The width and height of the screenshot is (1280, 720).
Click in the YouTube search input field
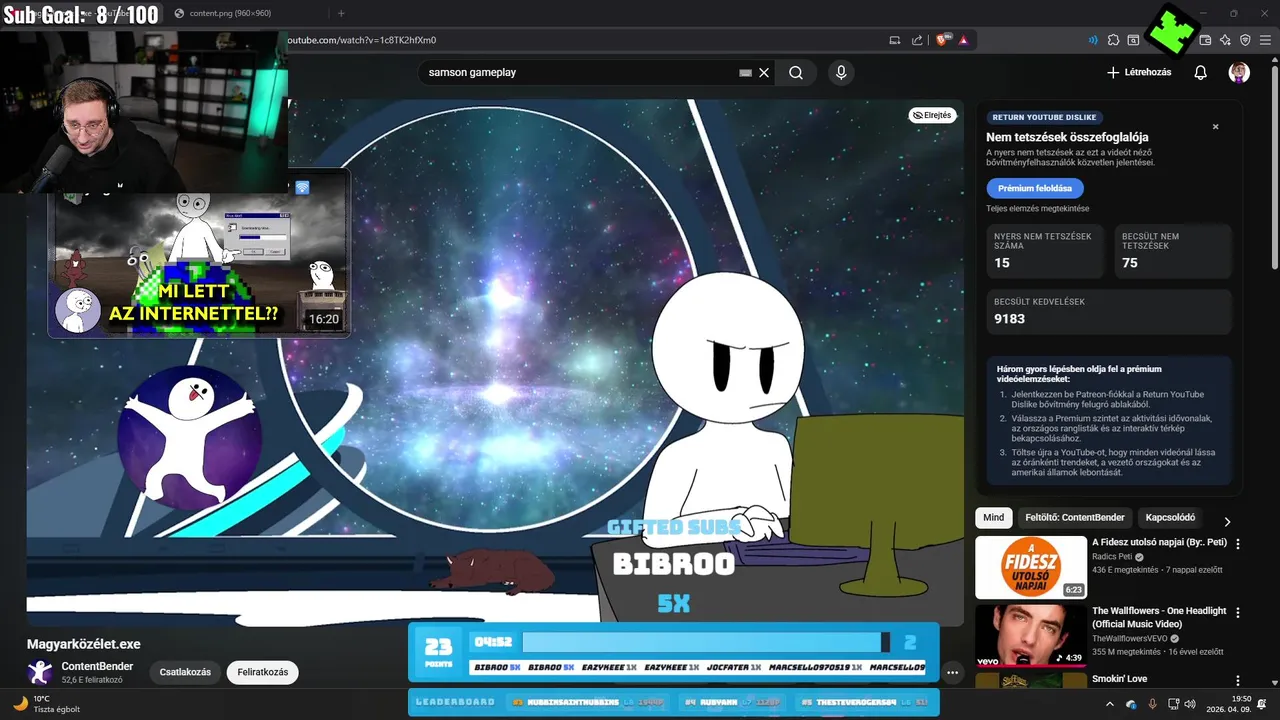(x=580, y=72)
